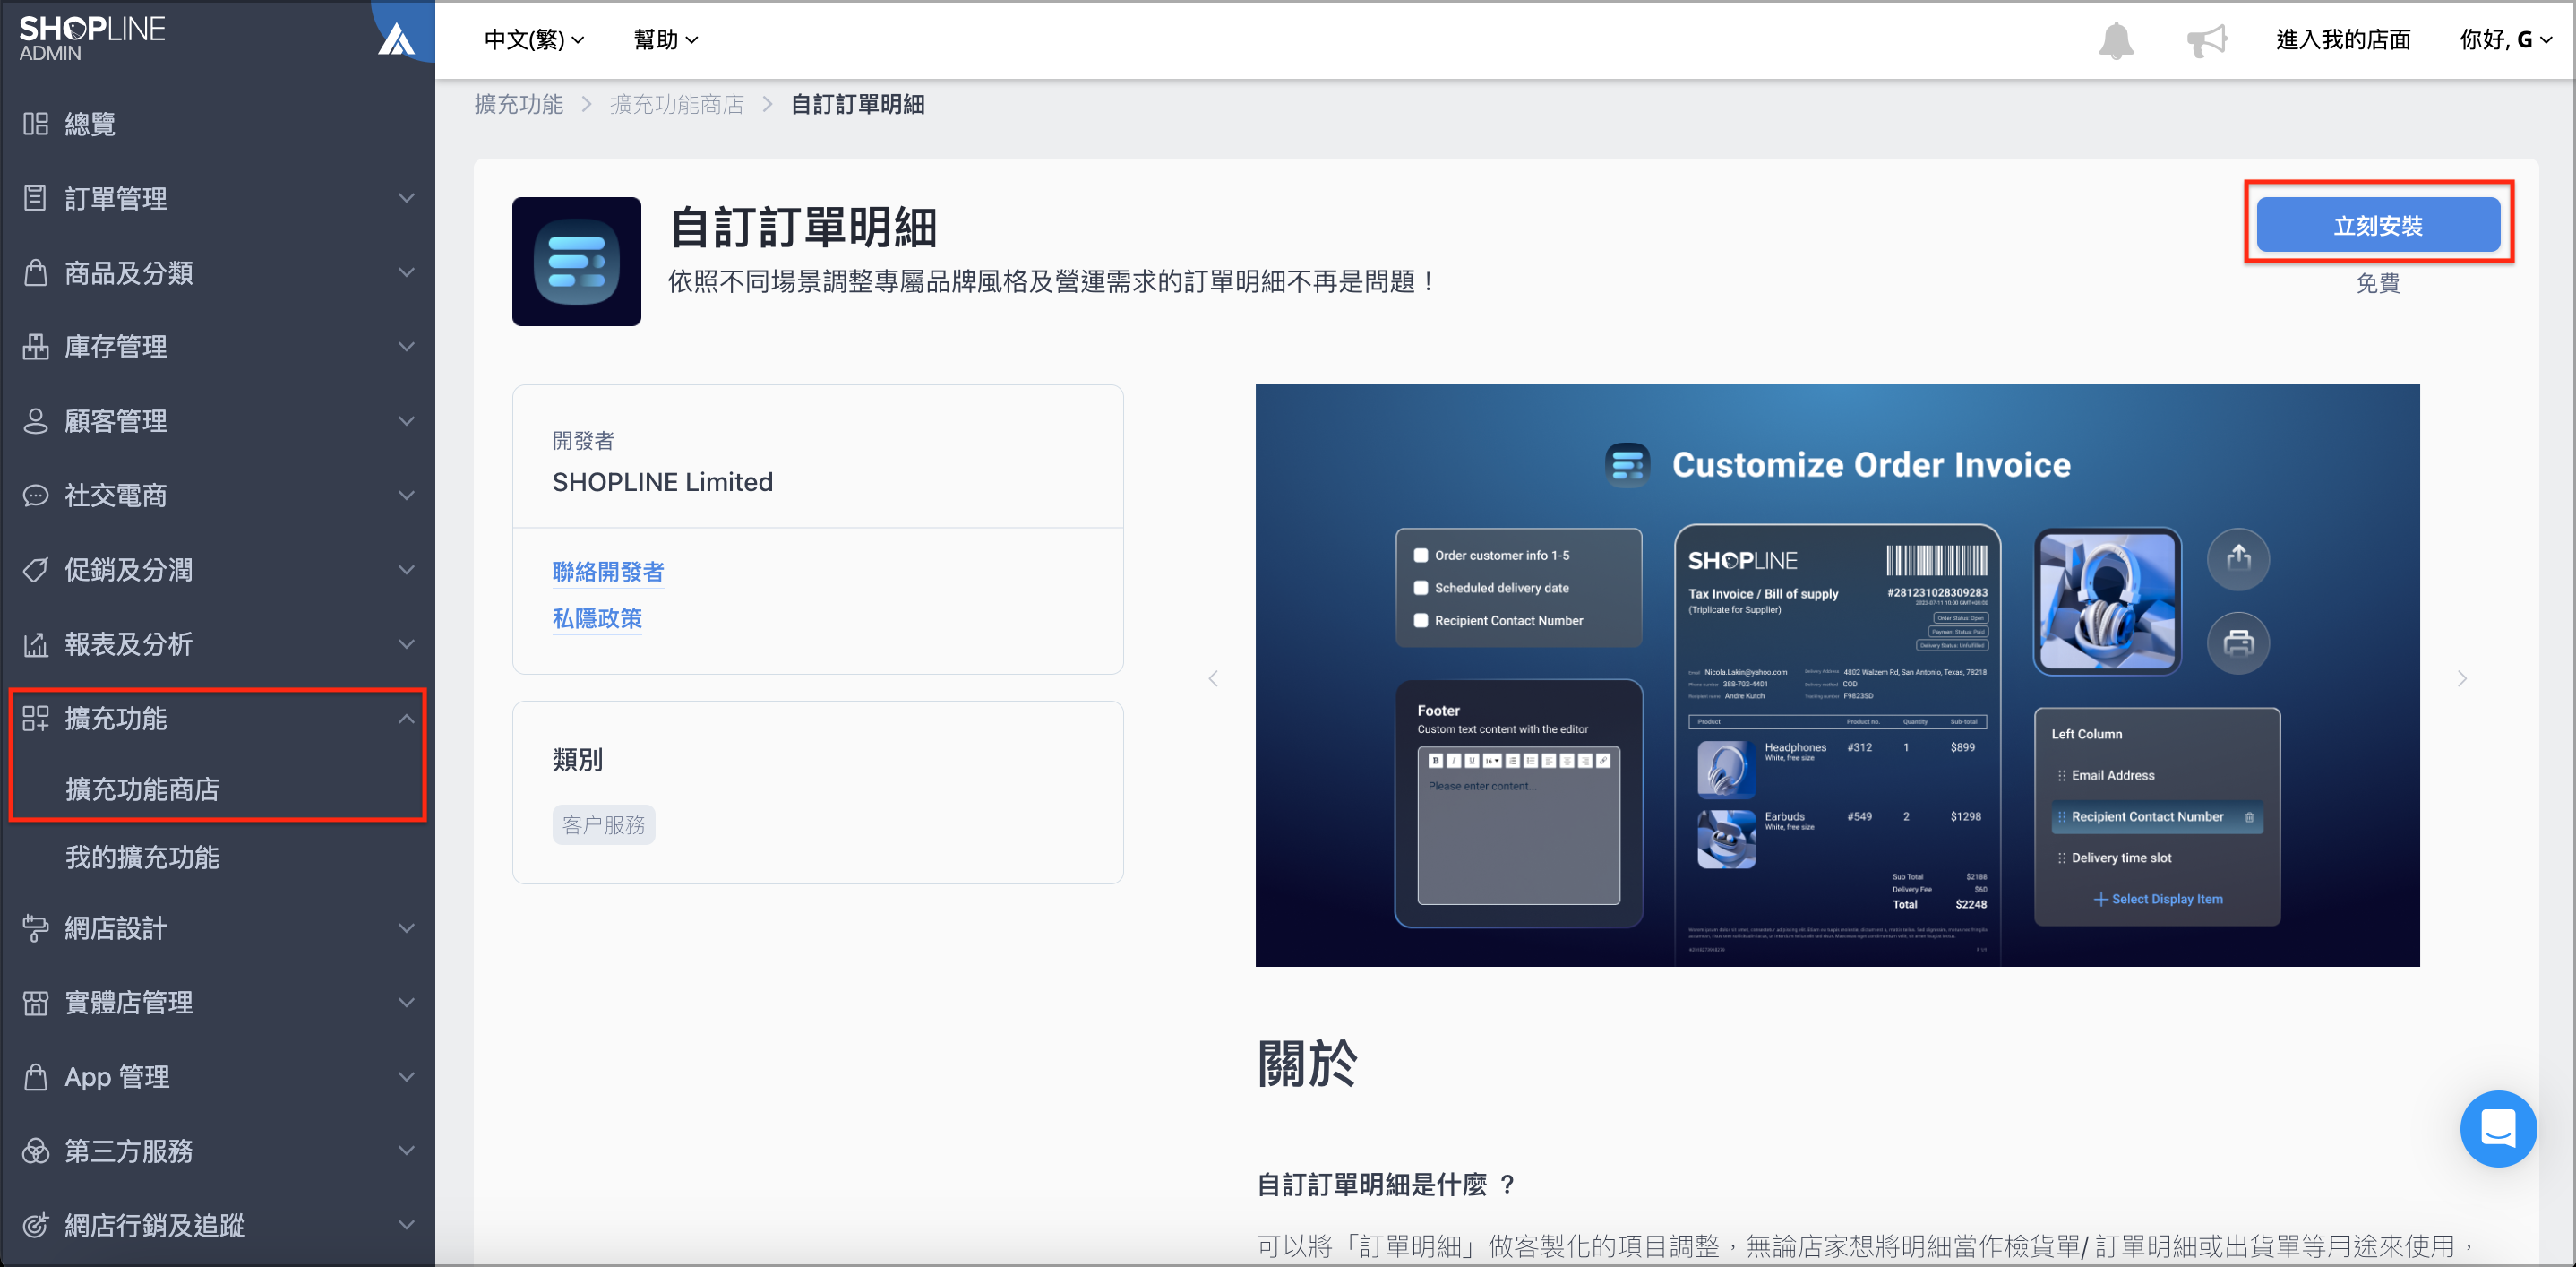This screenshot has width=2576, height=1267.
Task: Open the notification bell
Action: pyautogui.click(x=2116, y=40)
